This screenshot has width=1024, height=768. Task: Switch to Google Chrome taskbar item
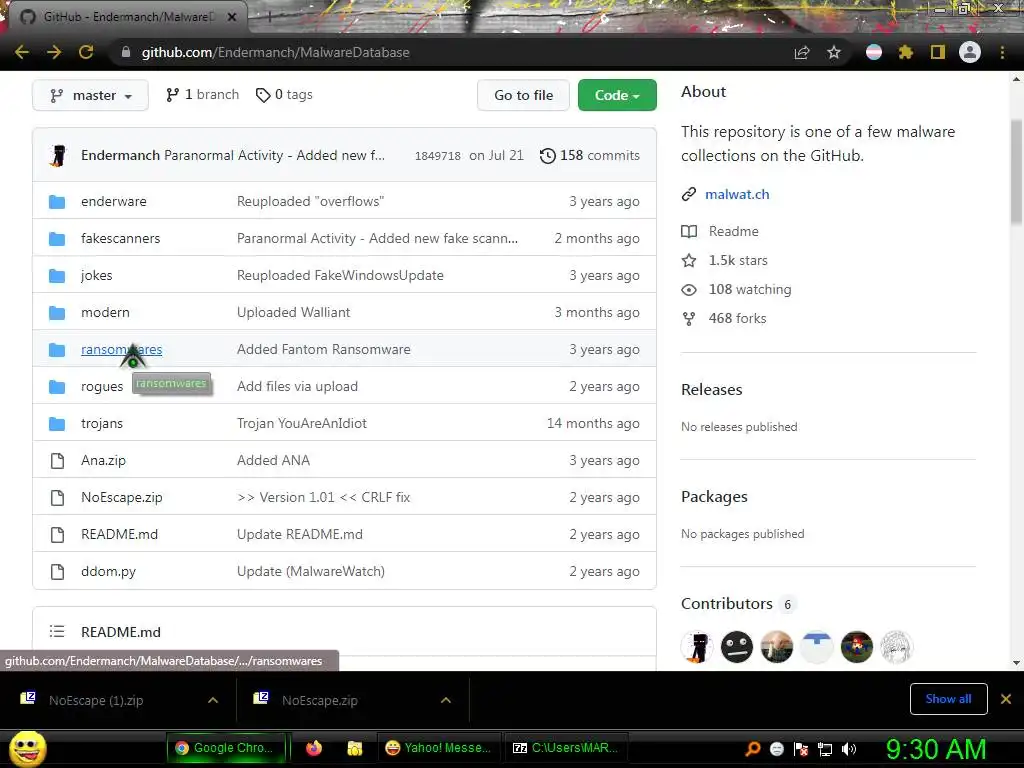point(227,748)
